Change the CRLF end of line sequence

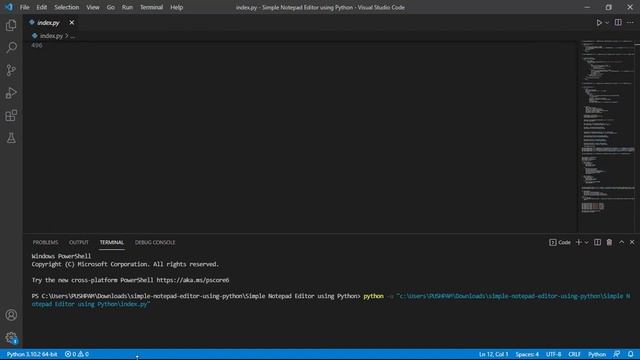point(574,354)
